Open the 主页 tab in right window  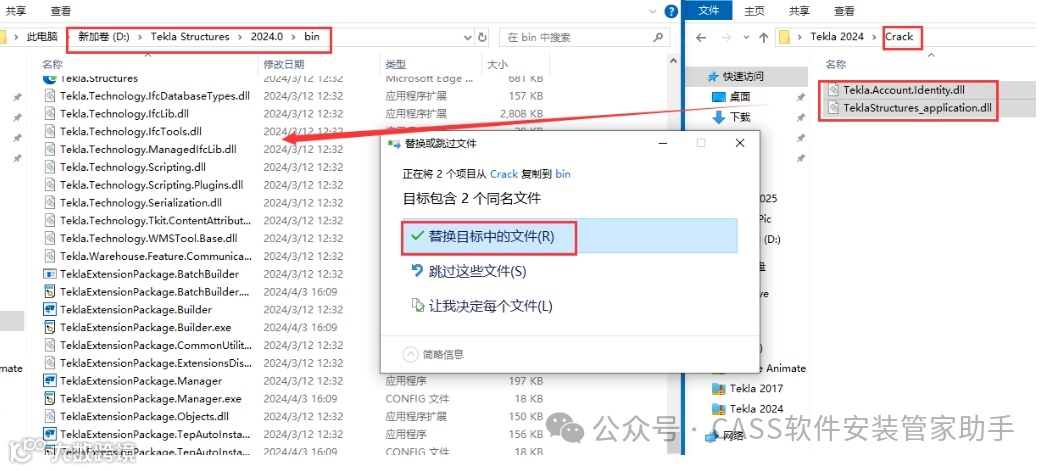coord(755,11)
